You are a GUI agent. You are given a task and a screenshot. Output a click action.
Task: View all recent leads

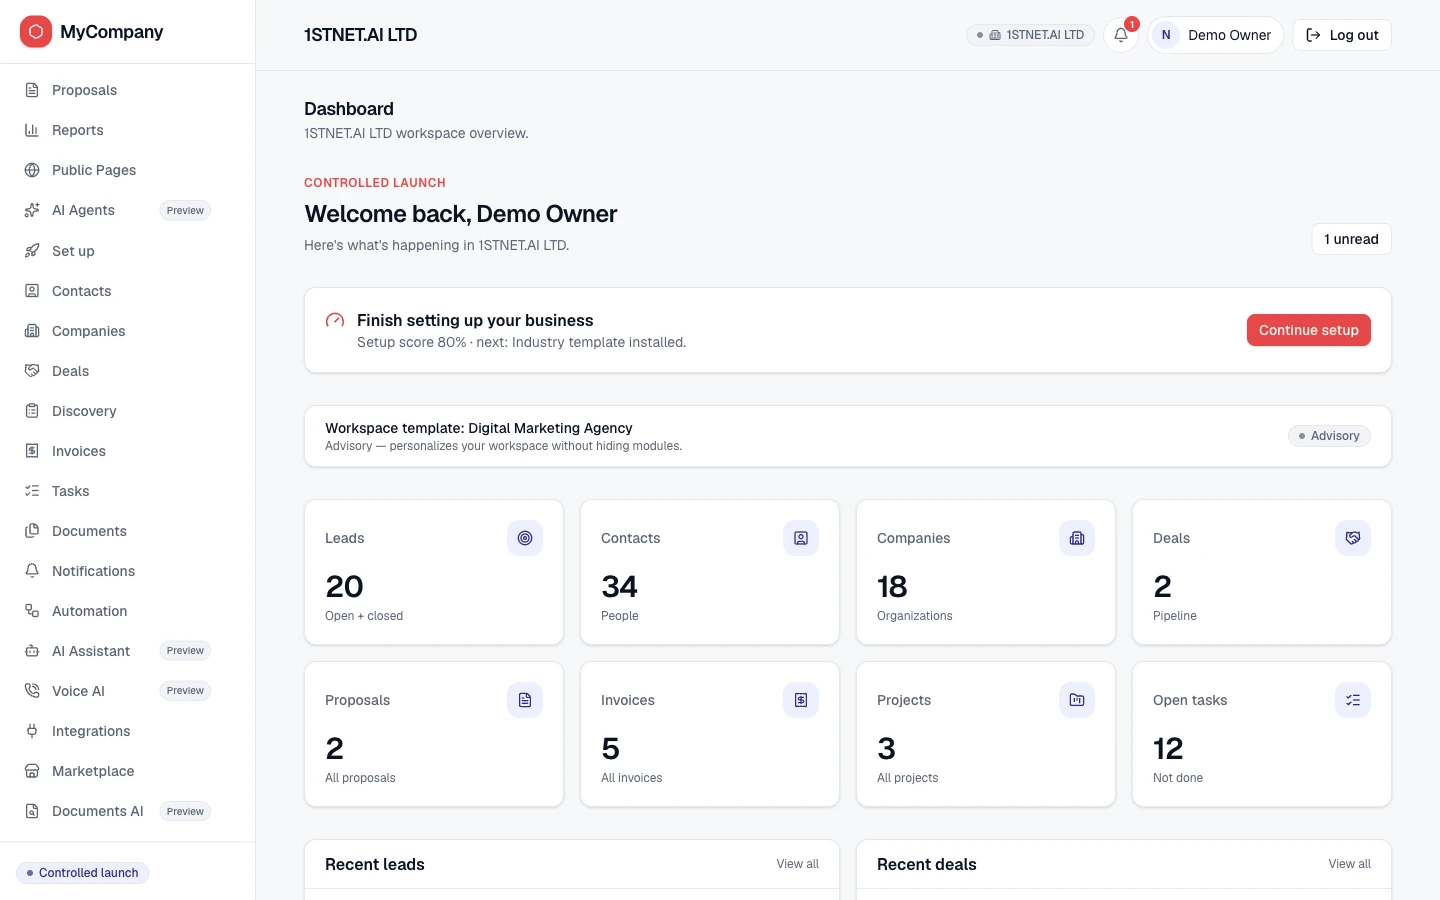coord(797,864)
